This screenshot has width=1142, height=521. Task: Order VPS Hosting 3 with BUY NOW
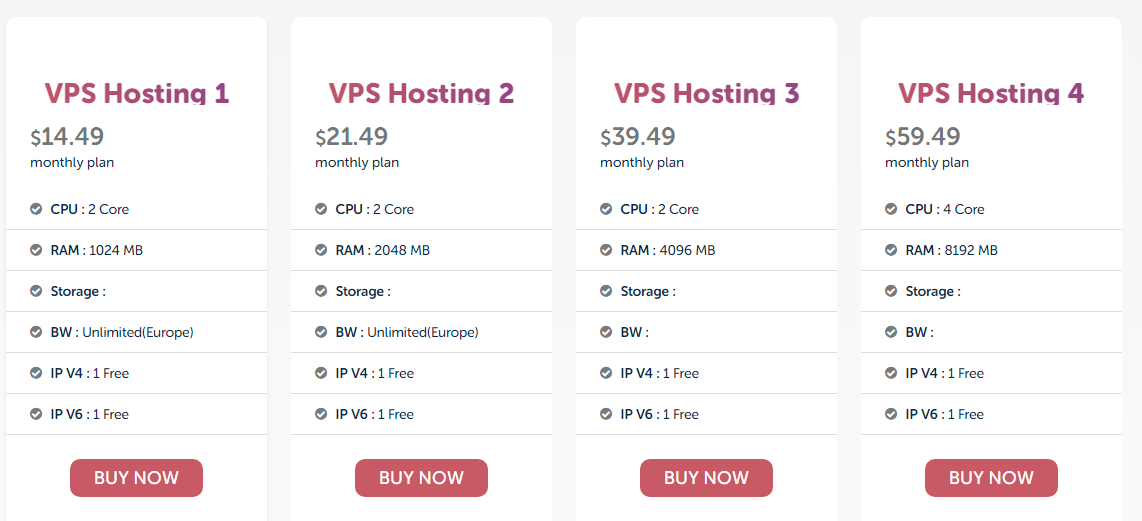click(x=706, y=478)
